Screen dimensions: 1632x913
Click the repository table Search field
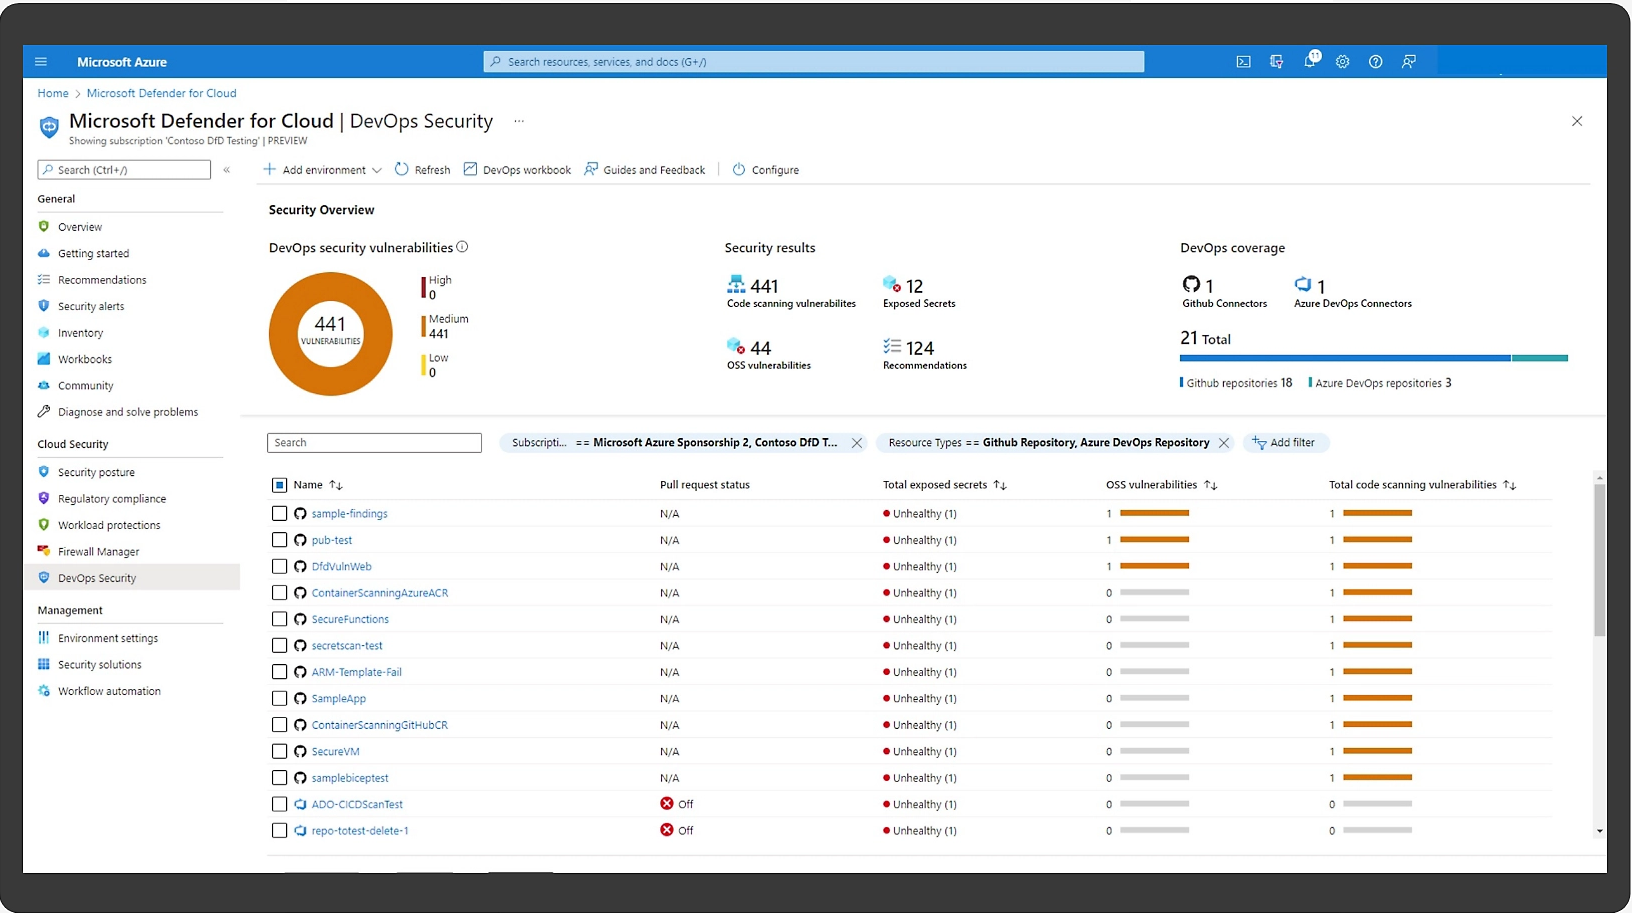[374, 443]
